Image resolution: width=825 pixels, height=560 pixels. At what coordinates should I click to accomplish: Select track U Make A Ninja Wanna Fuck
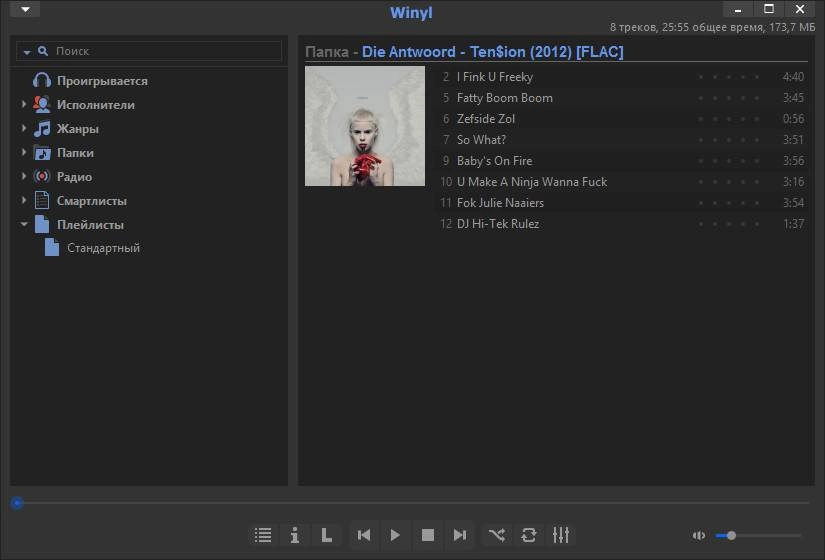623,182
